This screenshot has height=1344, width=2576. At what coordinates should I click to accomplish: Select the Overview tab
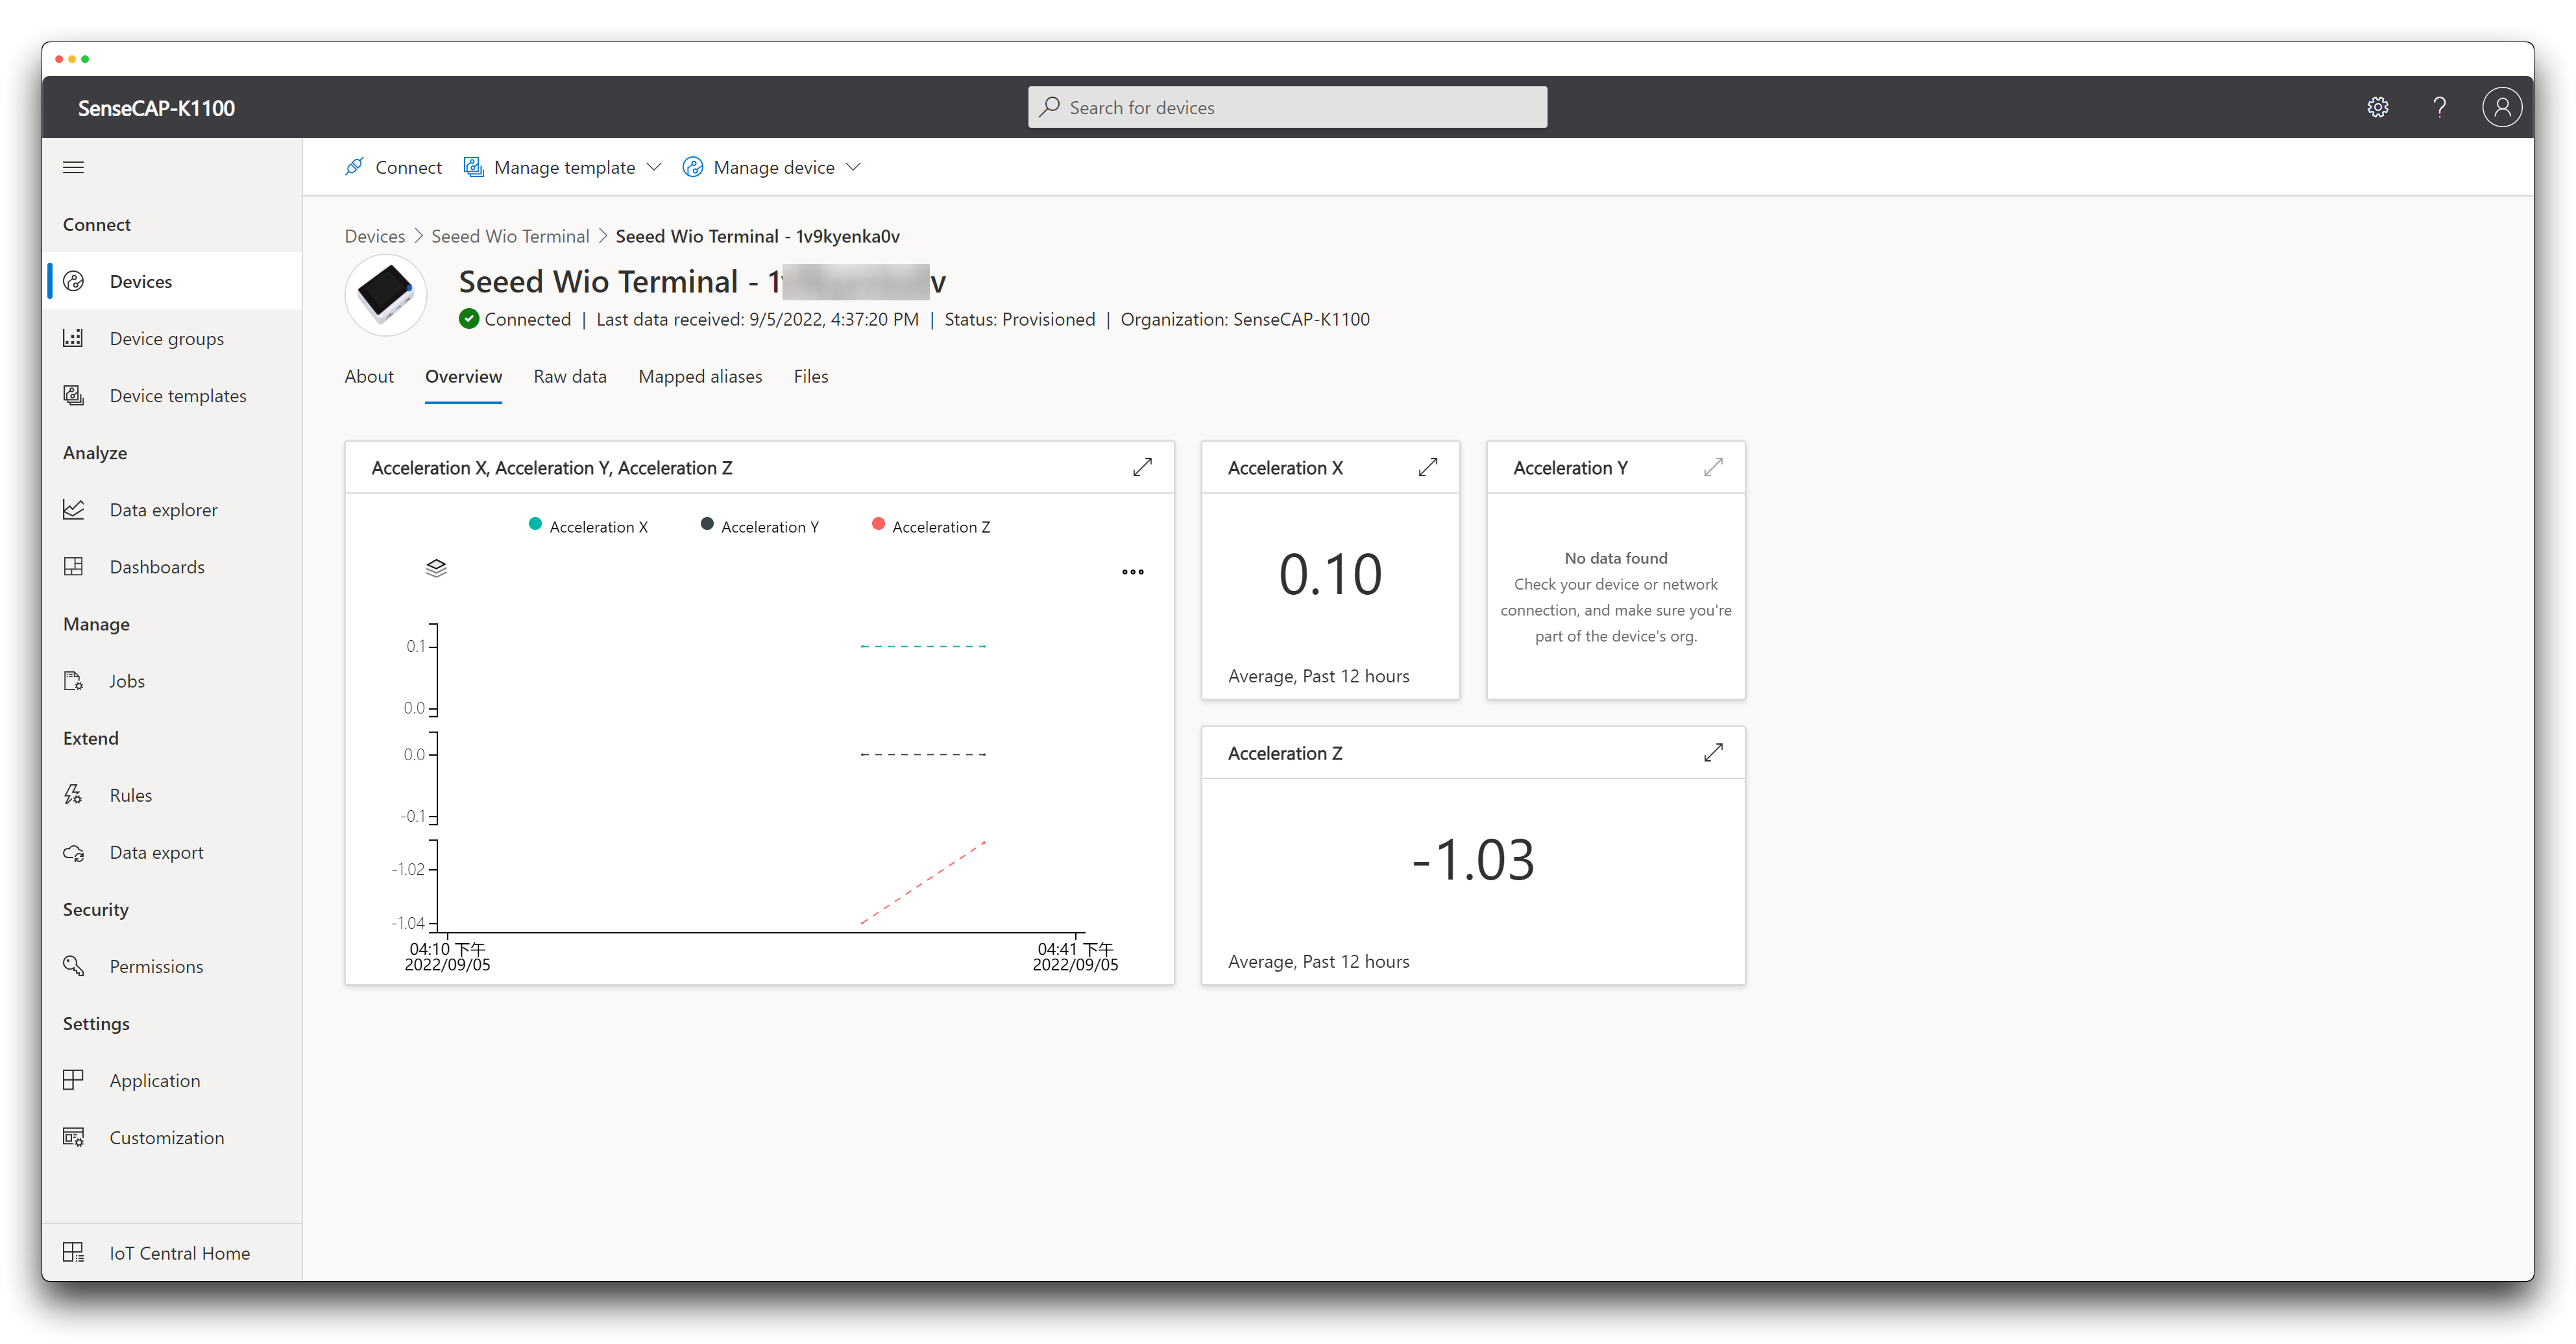tap(463, 376)
